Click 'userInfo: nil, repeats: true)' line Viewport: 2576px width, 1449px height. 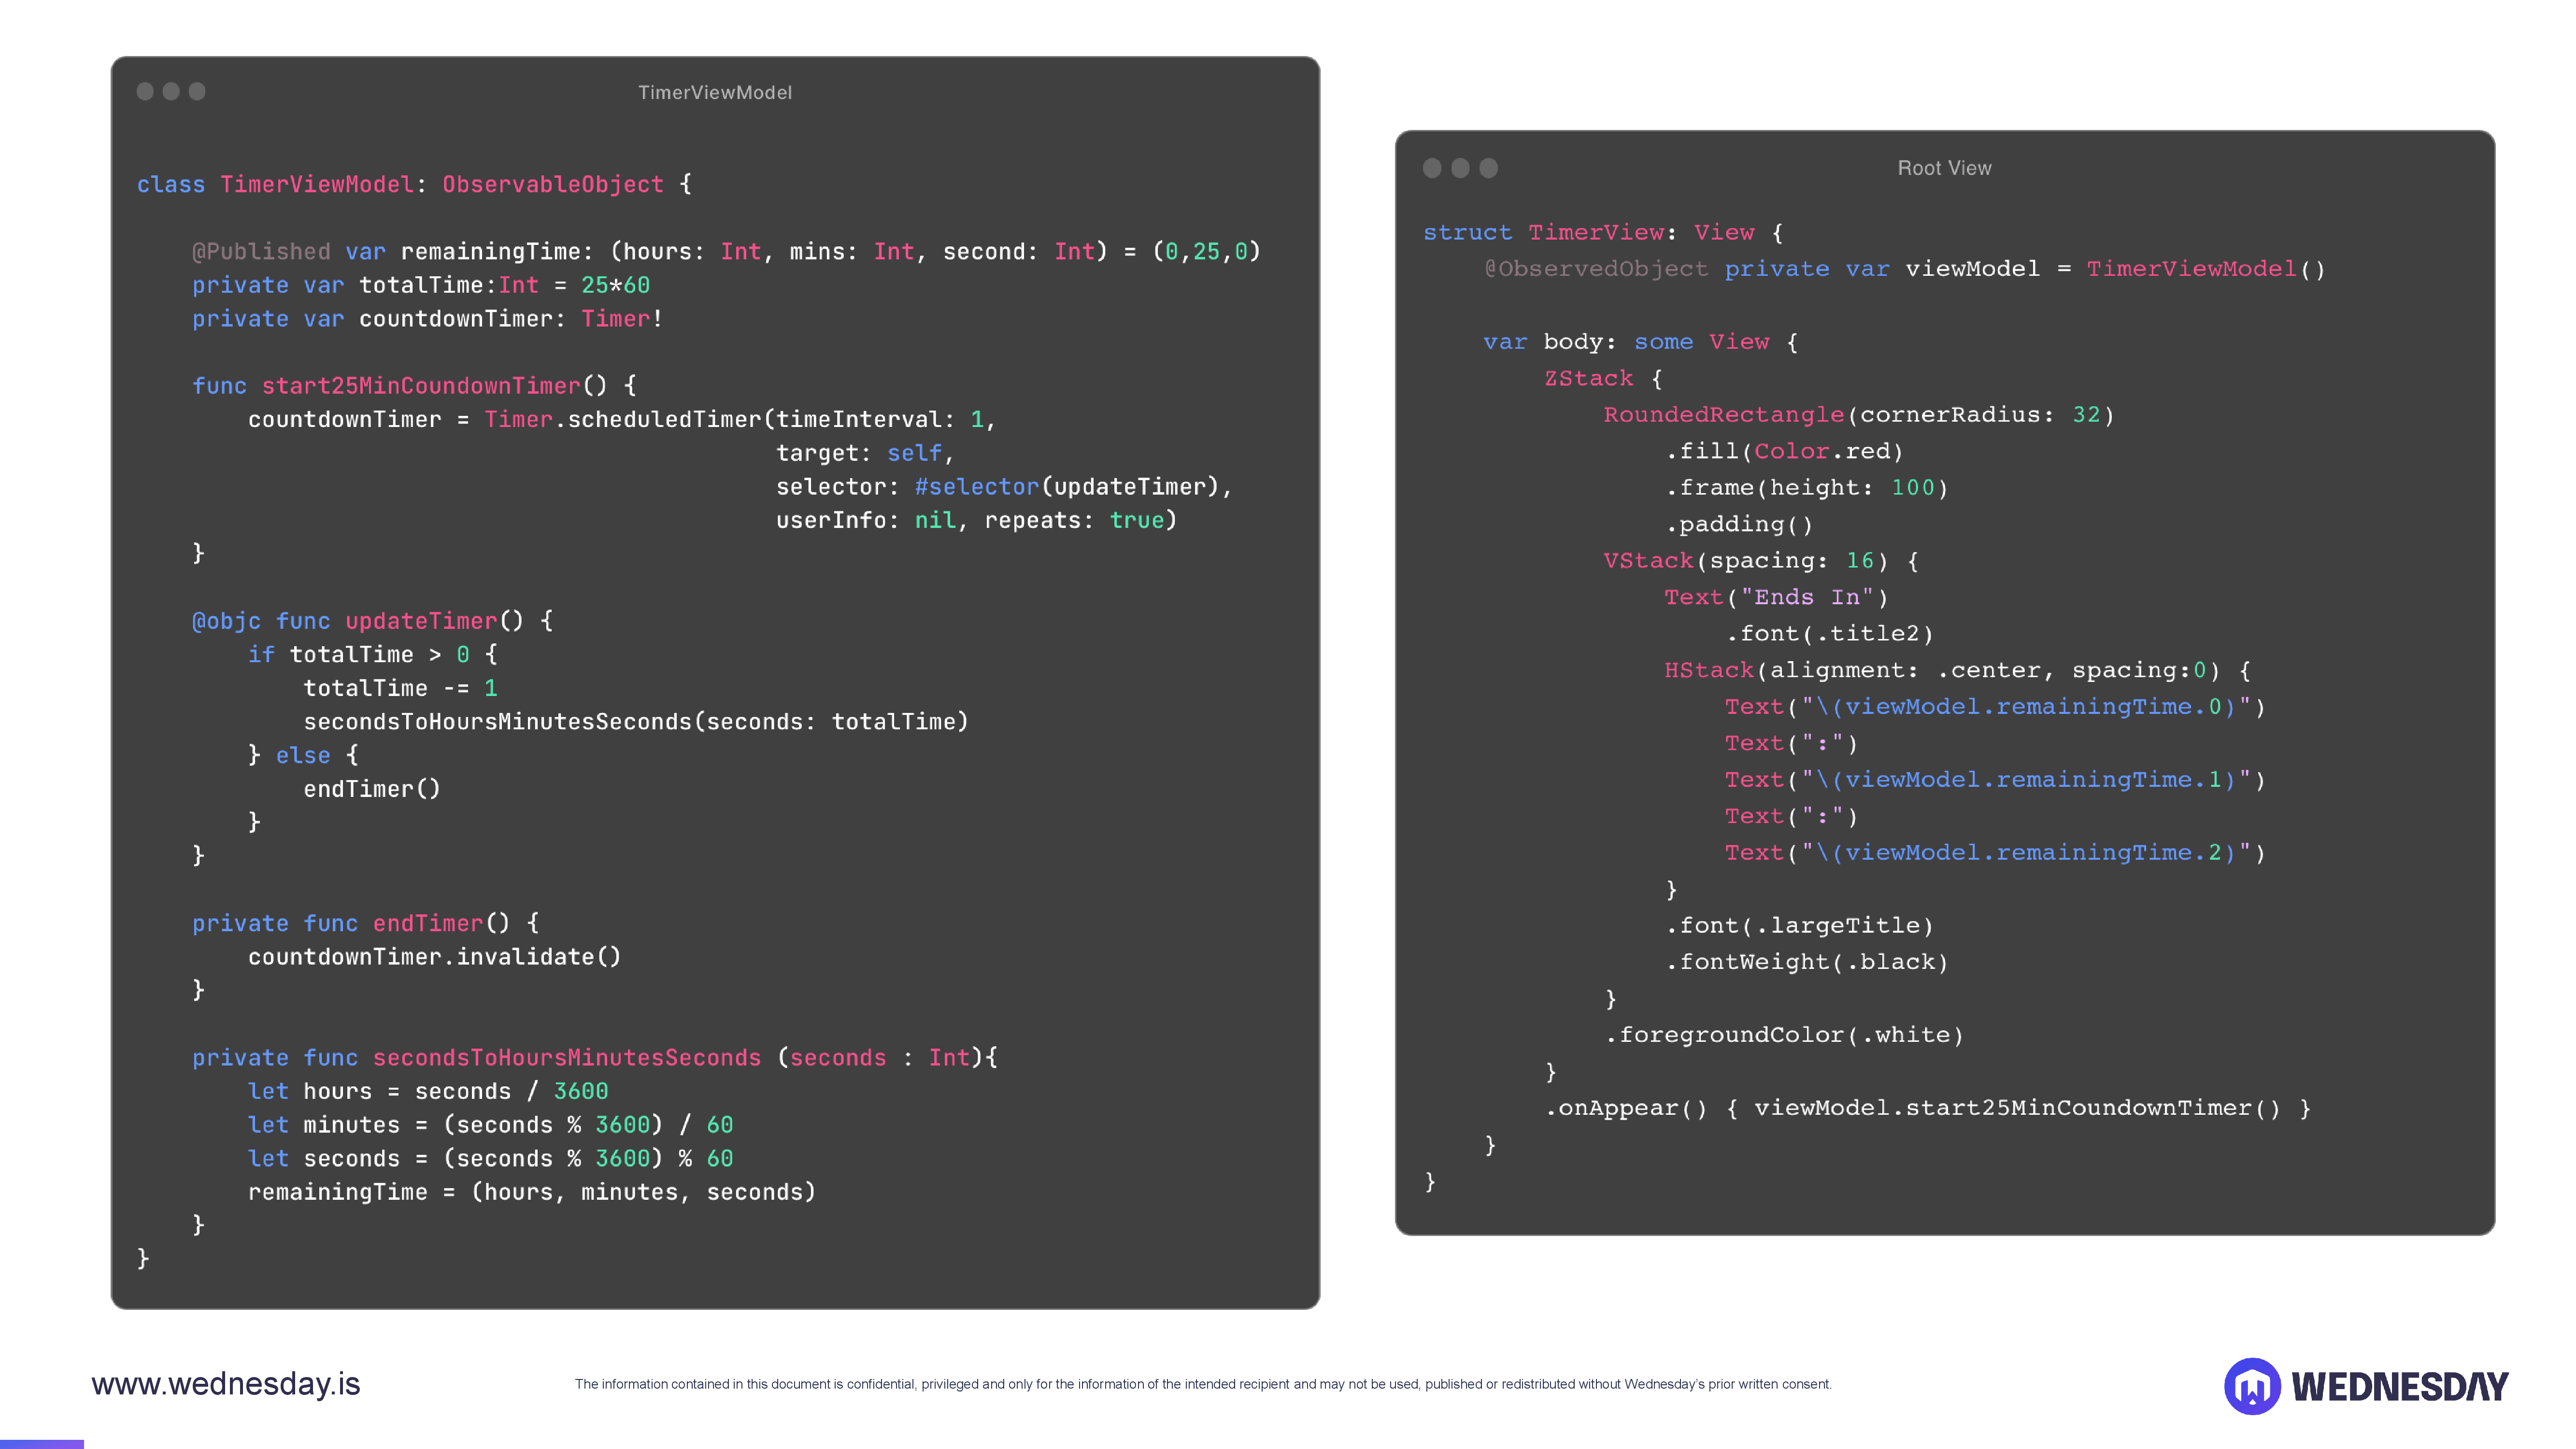[977, 521]
